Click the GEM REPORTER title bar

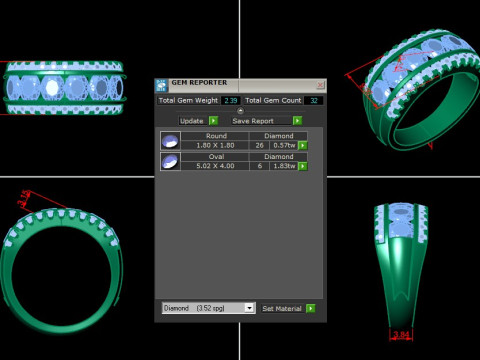241,85
